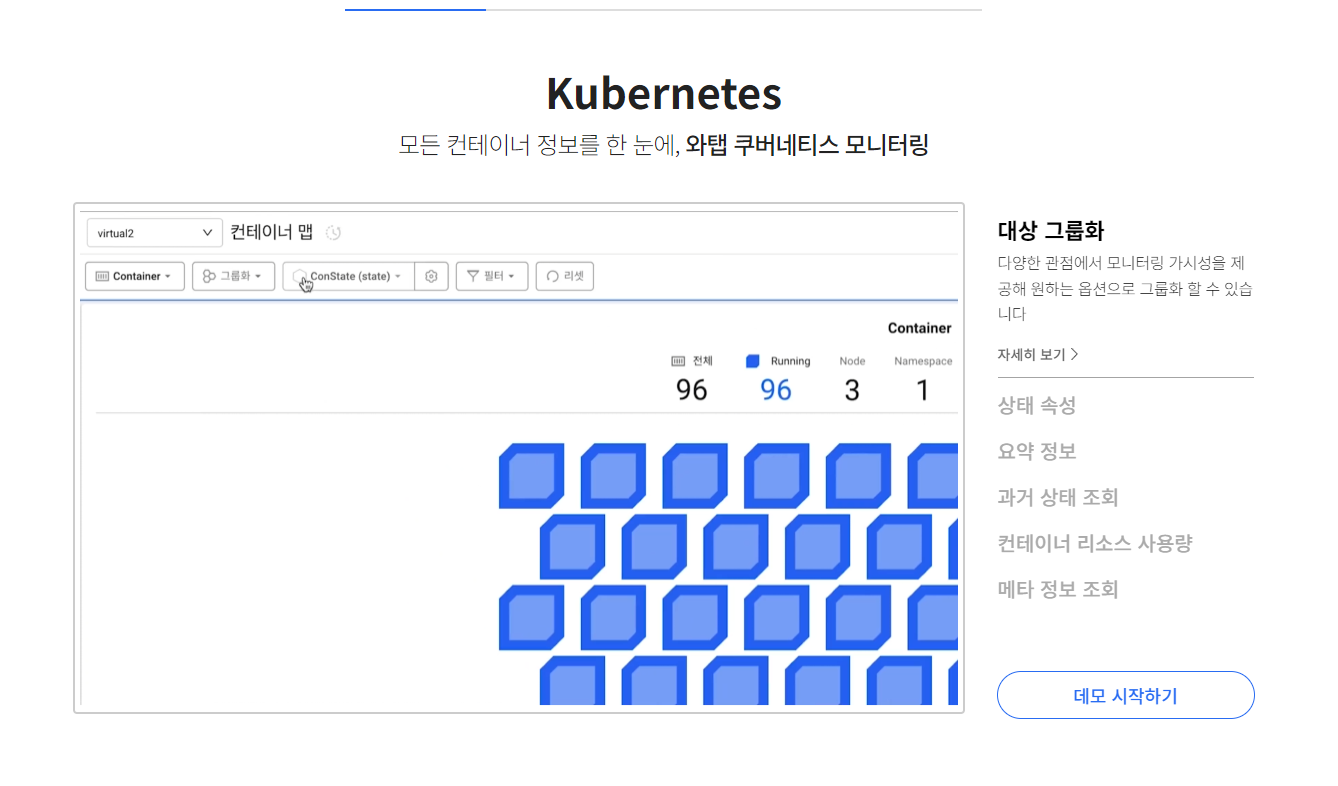This screenshot has height=786, width=1338.
Task: Select the 메타 정보 조회 tab
Action: (1058, 589)
